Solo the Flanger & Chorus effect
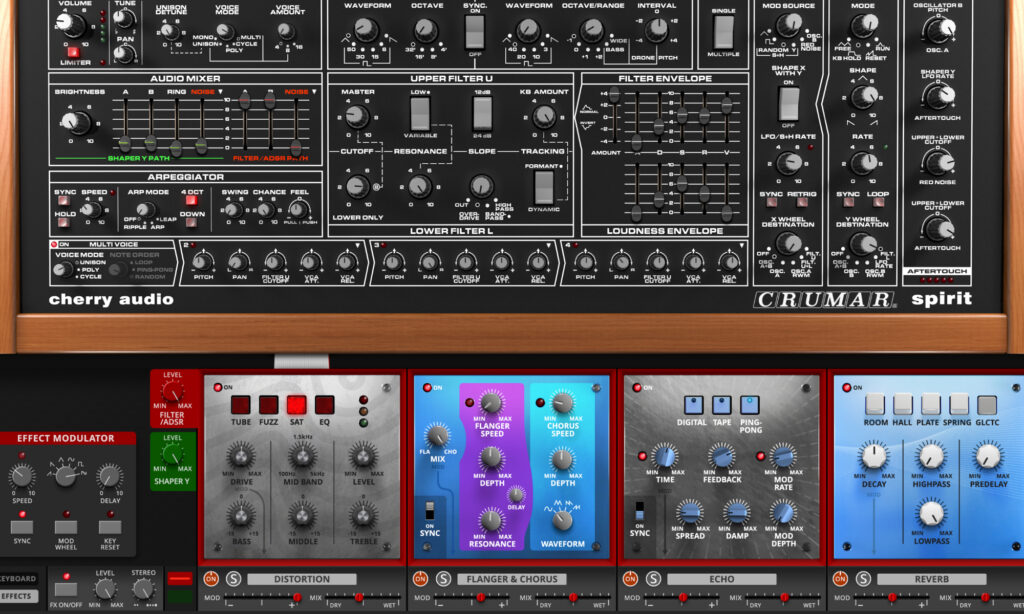The image size is (1024, 614). click(443, 579)
